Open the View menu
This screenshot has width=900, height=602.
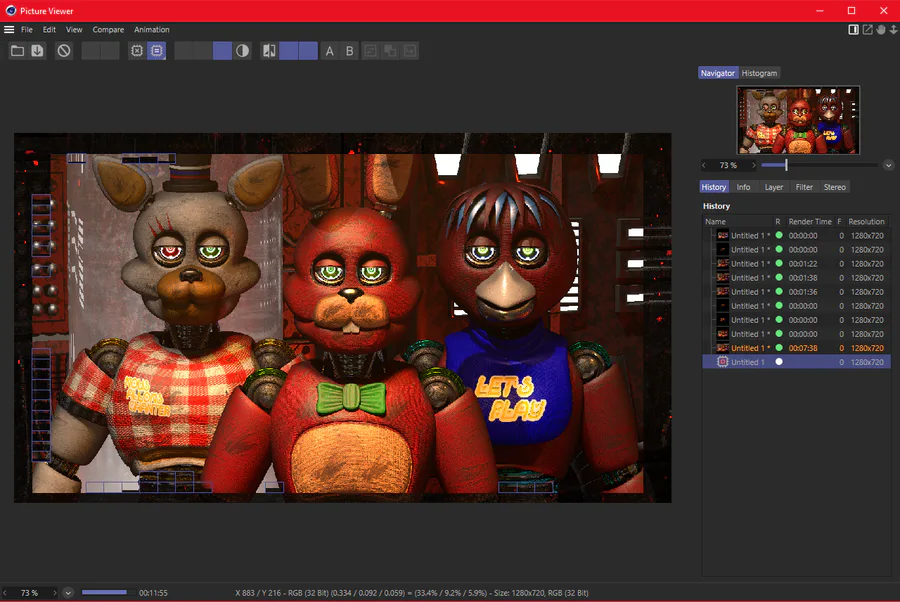(x=74, y=29)
